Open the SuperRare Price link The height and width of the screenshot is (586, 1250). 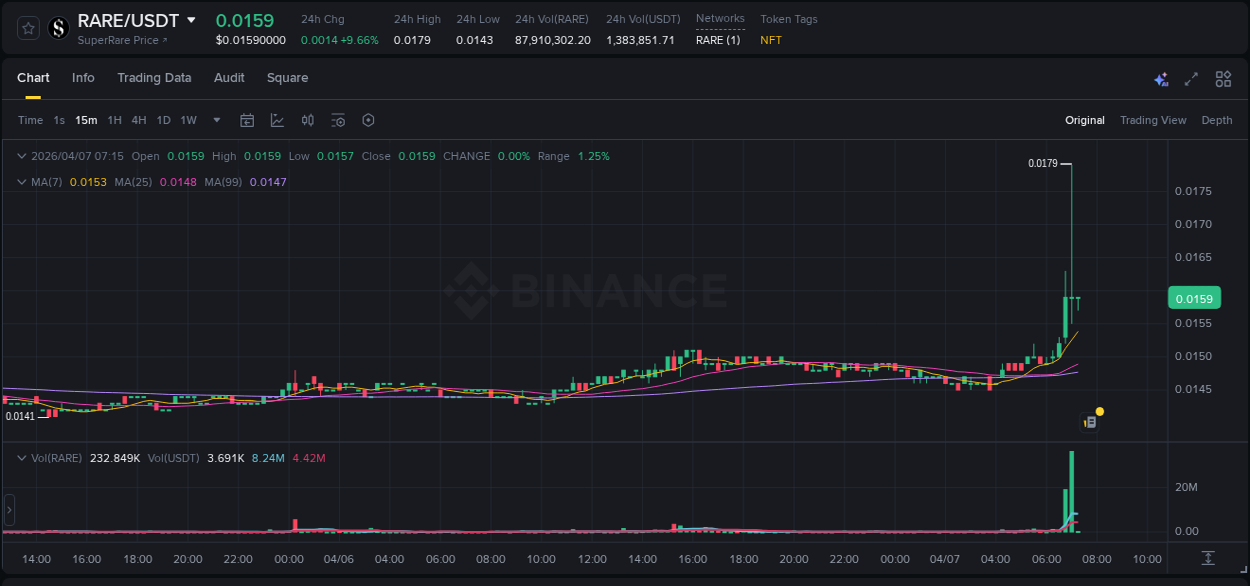[119, 40]
